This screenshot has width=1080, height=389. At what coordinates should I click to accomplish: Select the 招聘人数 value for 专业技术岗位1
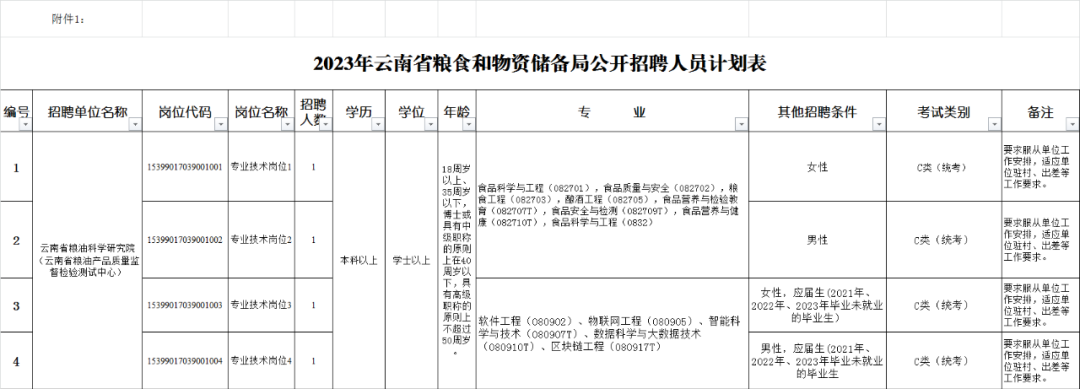314,167
